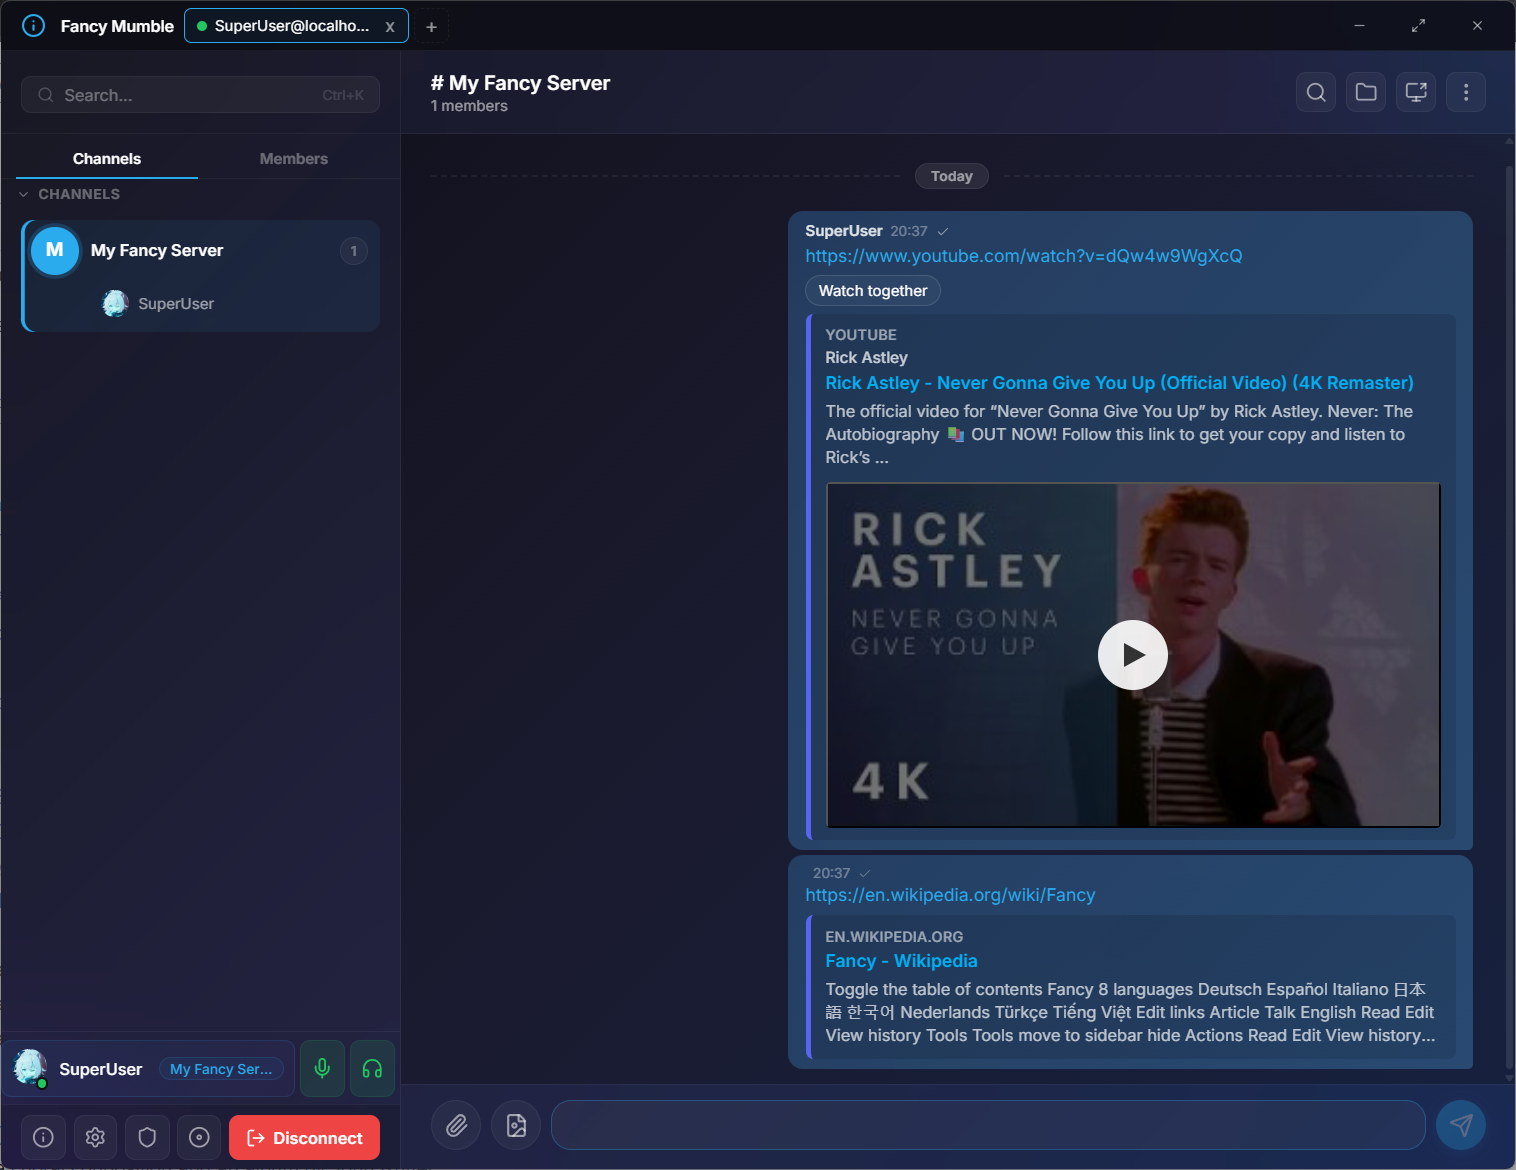Viewport: 1516px width, 1170px height.
Task: Select the SuperUser@localho... connection tab
Action: [296, 26]
